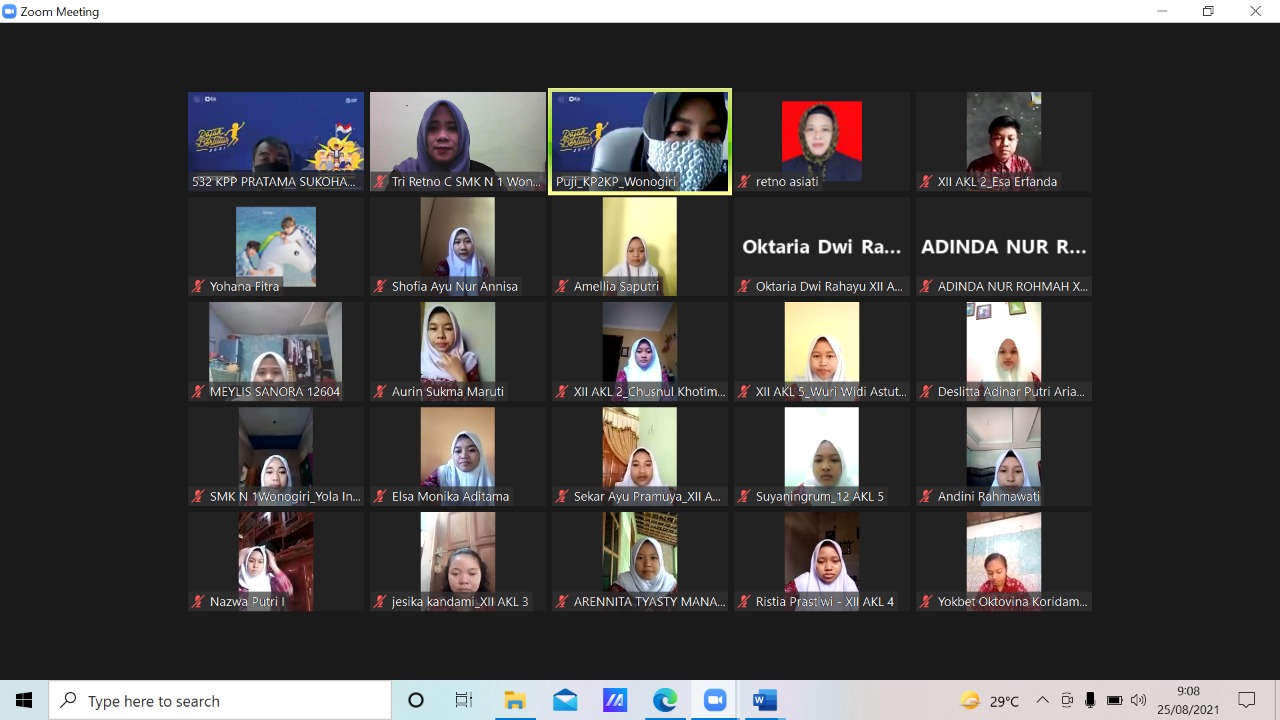Screen dimensions: 1280x720
Task: Click the muted mic icon beside Andini Rahmawati
Action: click(x=926, y=497)
